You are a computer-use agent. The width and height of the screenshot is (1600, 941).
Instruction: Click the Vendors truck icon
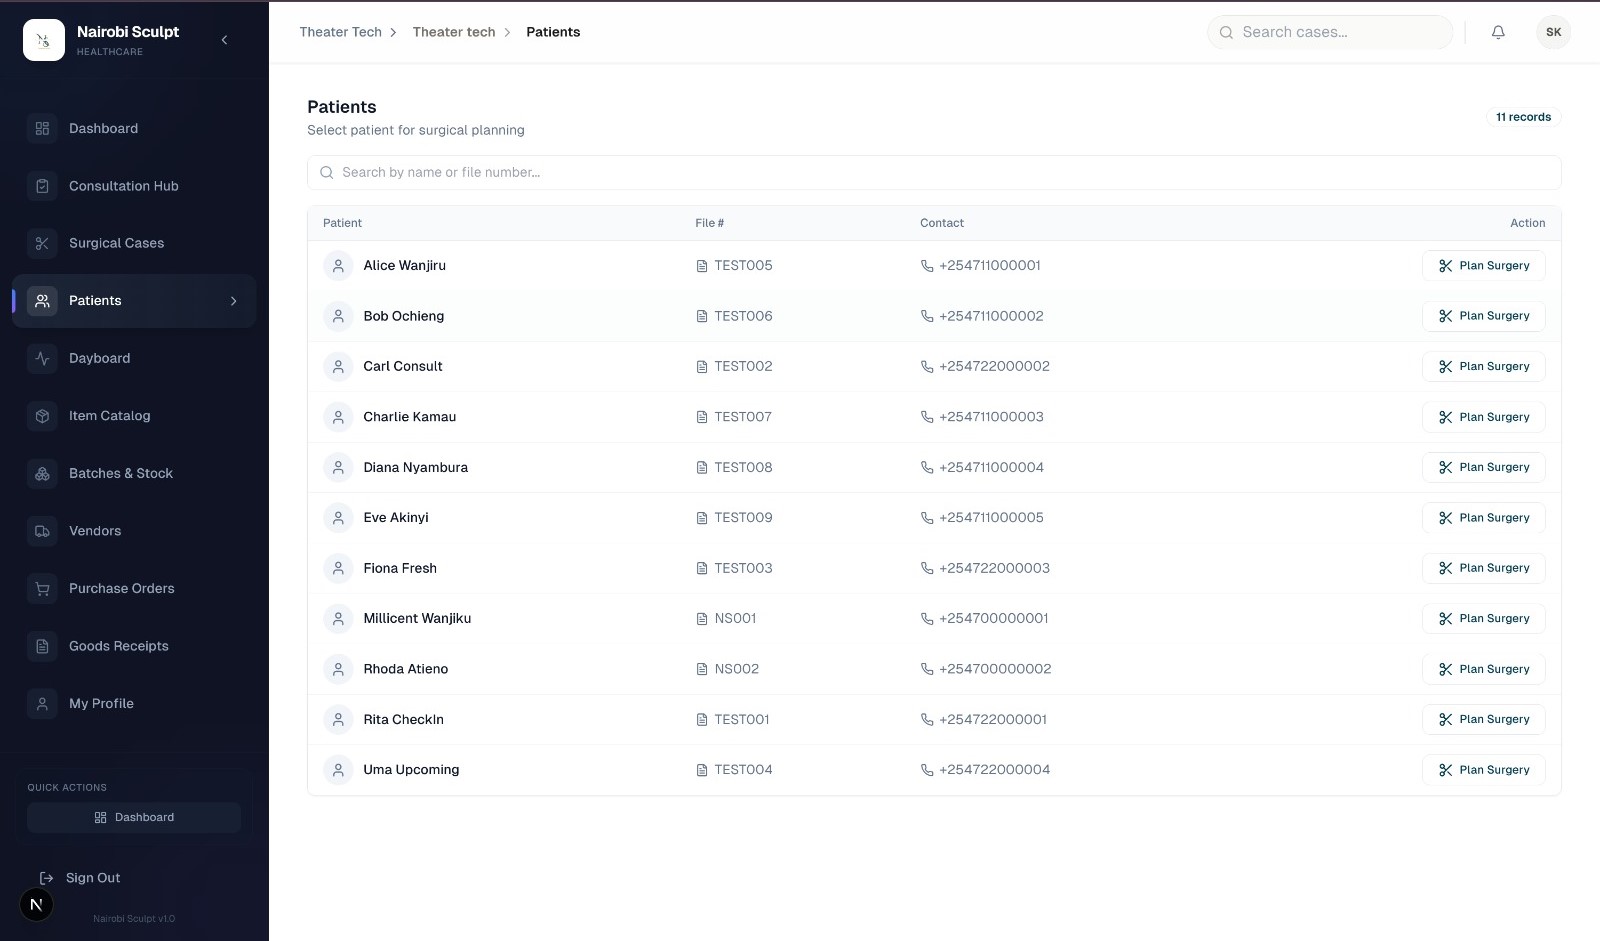[42, 531]
